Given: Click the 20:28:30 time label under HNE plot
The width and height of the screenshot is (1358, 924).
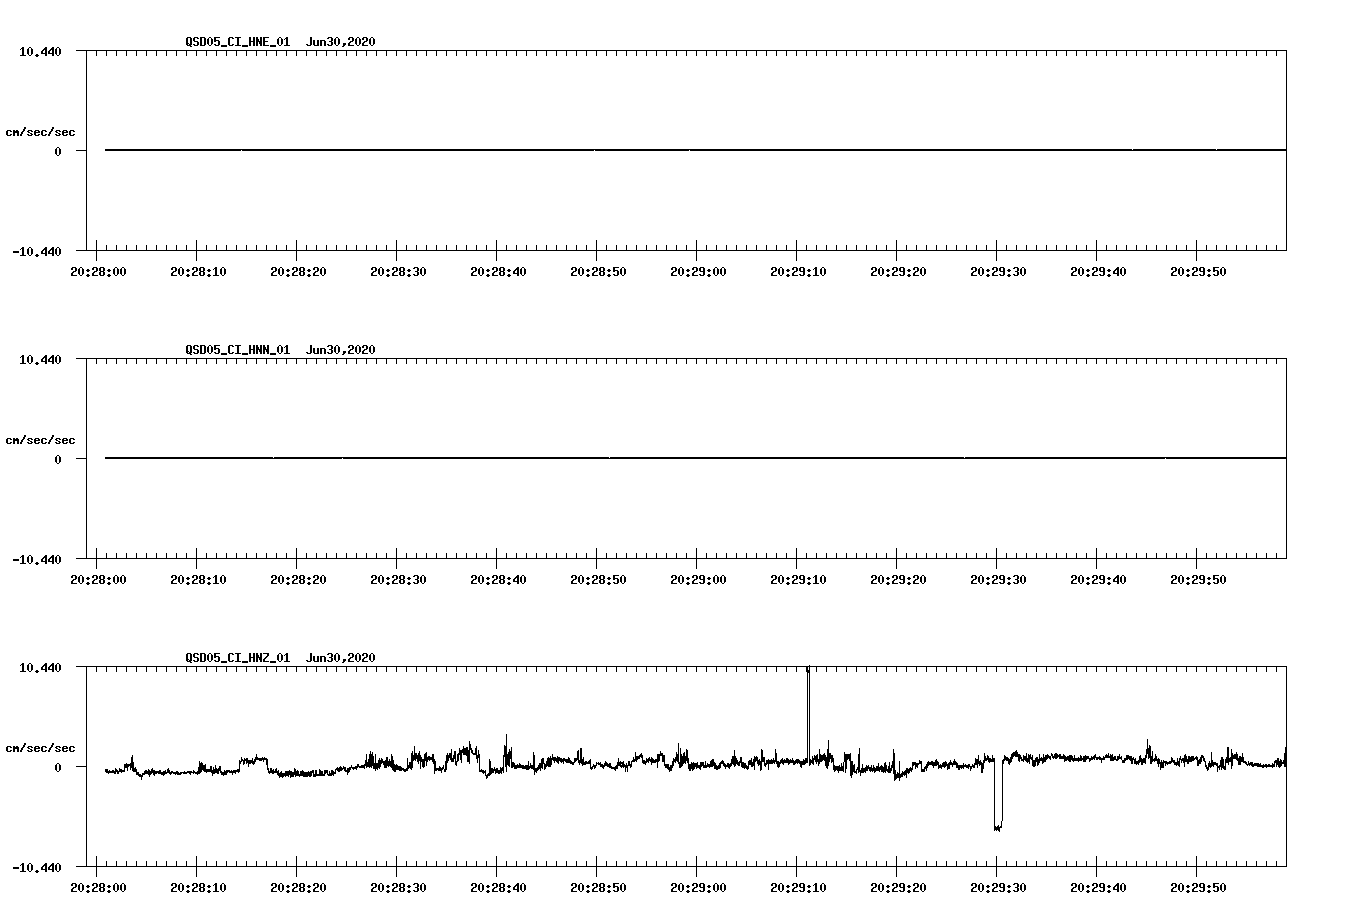Looking at the screenshot, I should pos(398,272).
